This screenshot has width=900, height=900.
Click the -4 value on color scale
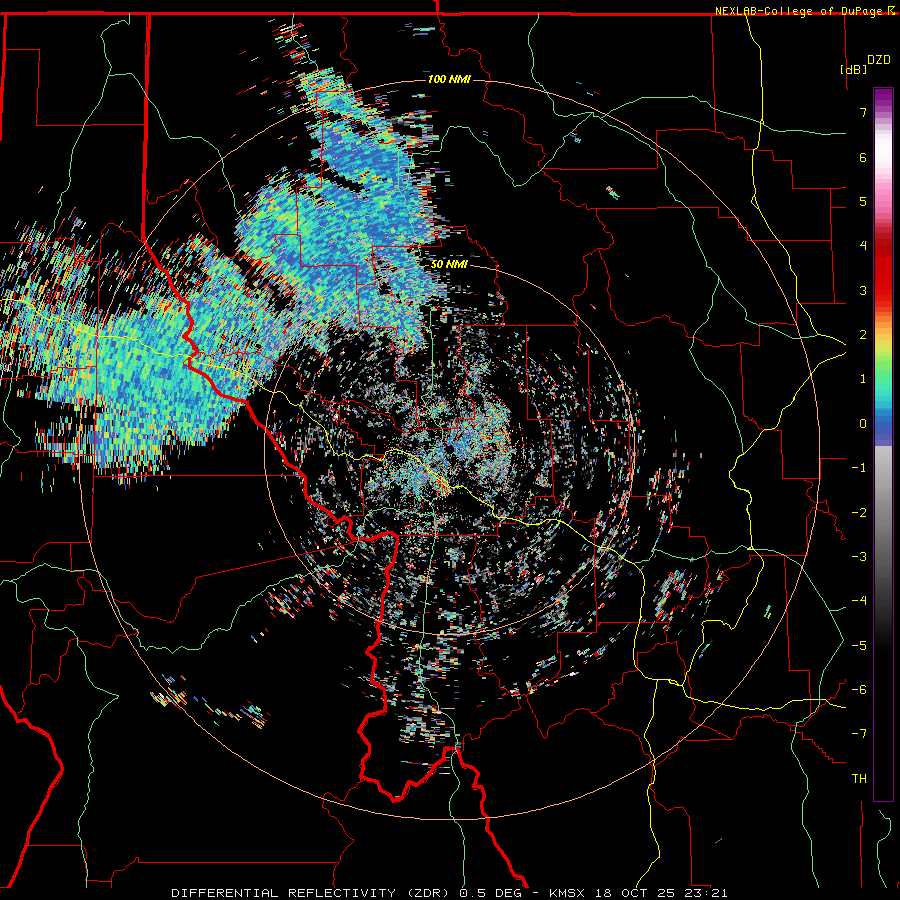tap(859, 601)
